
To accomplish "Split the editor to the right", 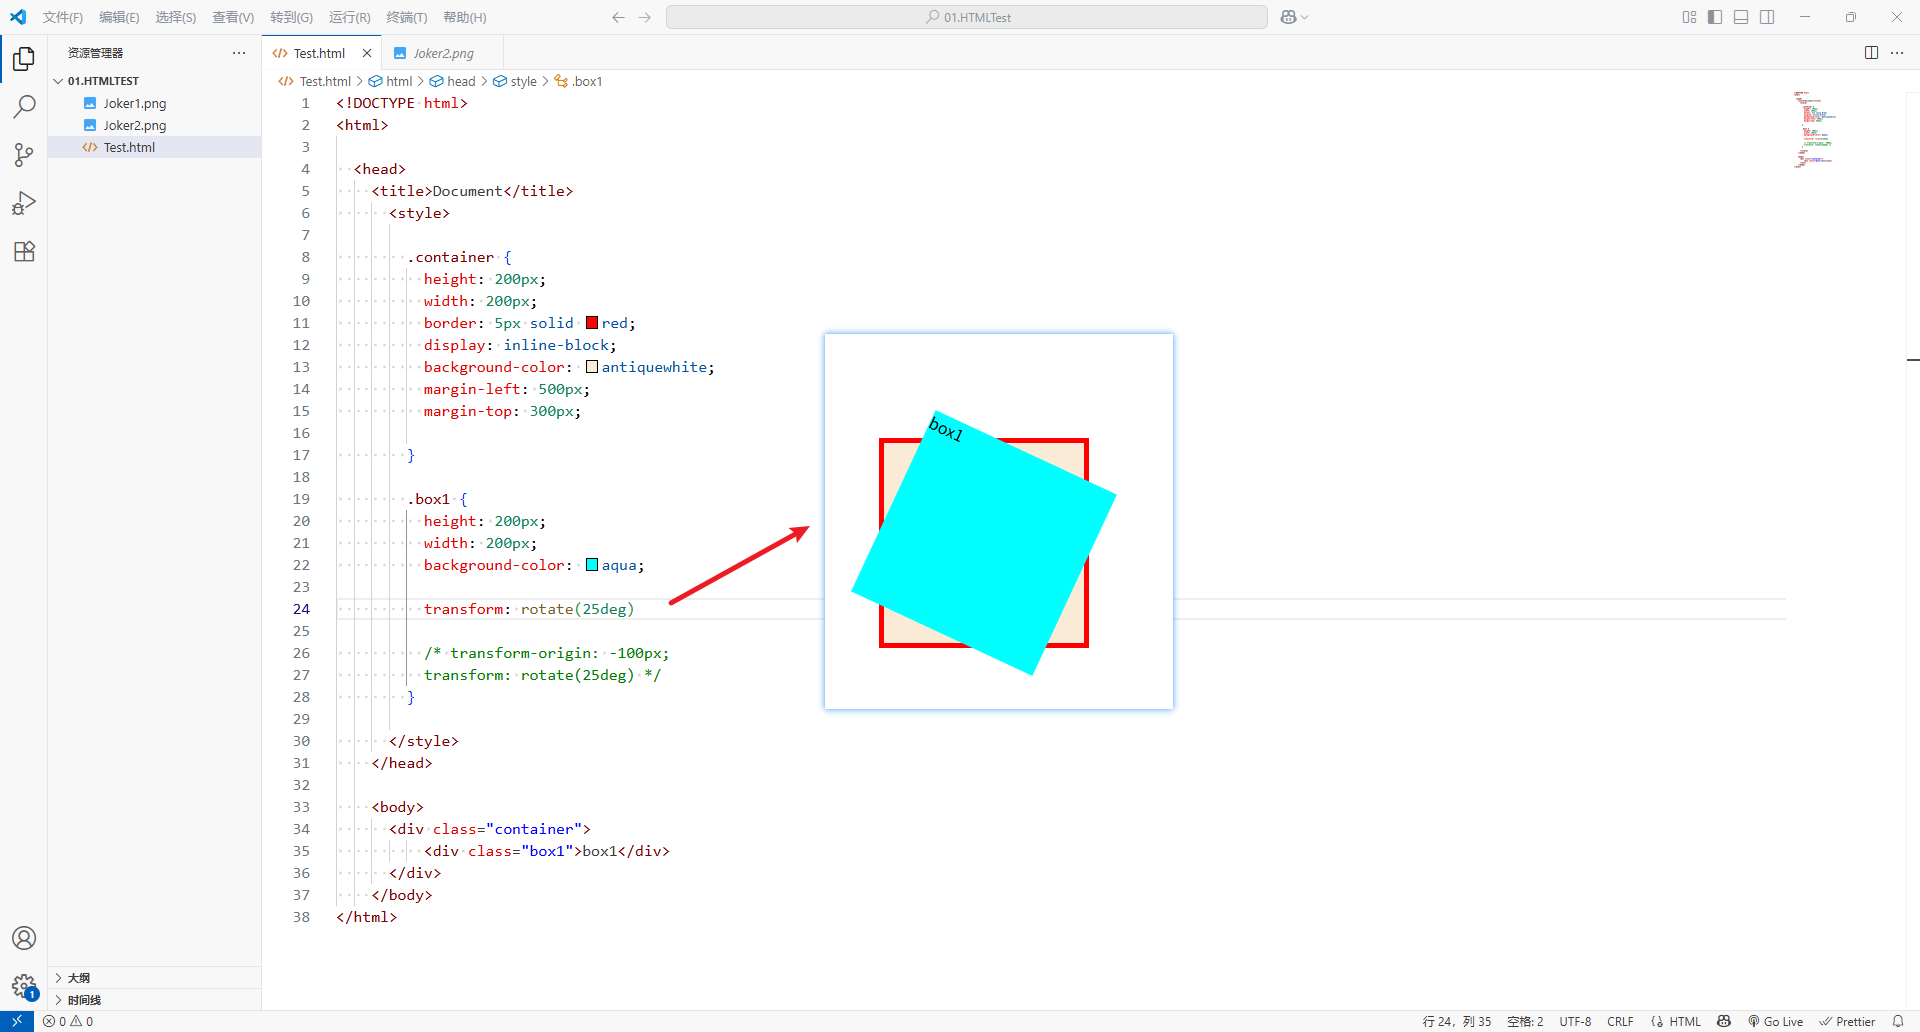I will (1871, 53).
